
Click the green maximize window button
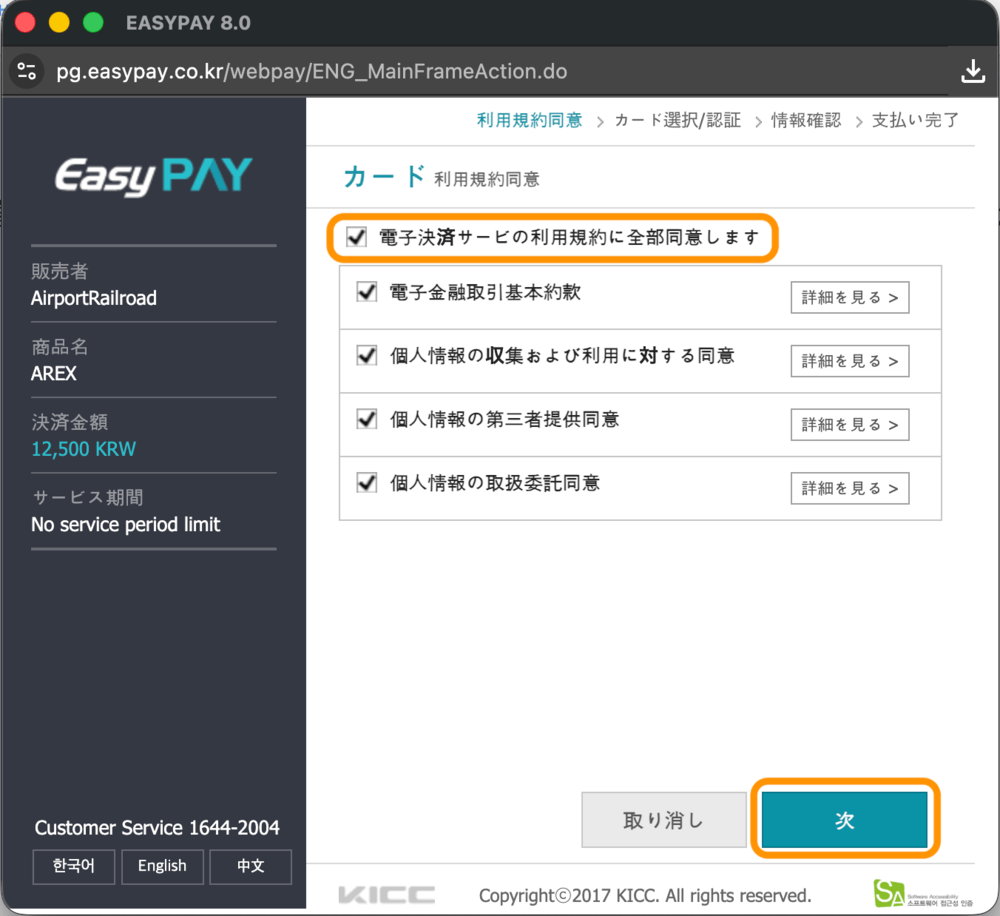pyautogui.click(x=93, y=23)
